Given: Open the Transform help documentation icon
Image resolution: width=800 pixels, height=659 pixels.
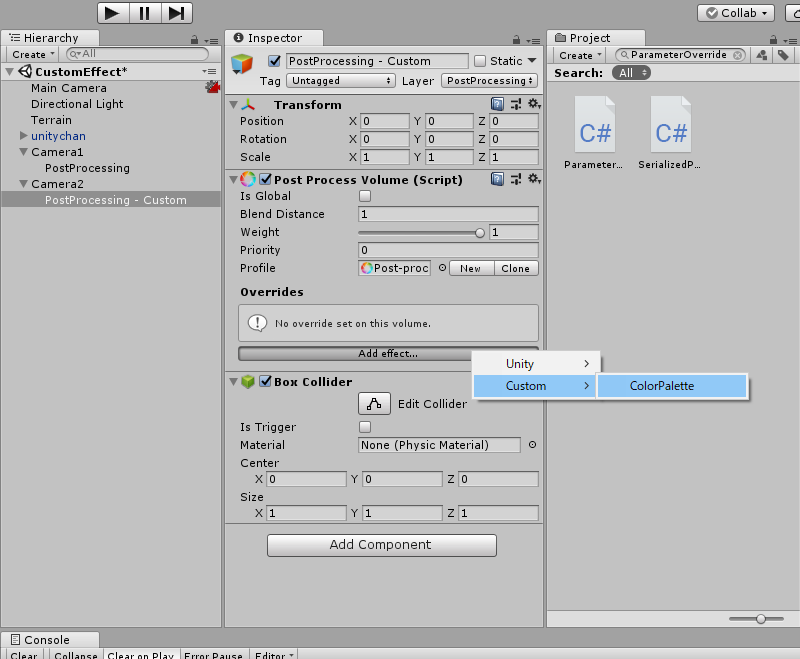Looking at the screenshot, I should 497,104.
